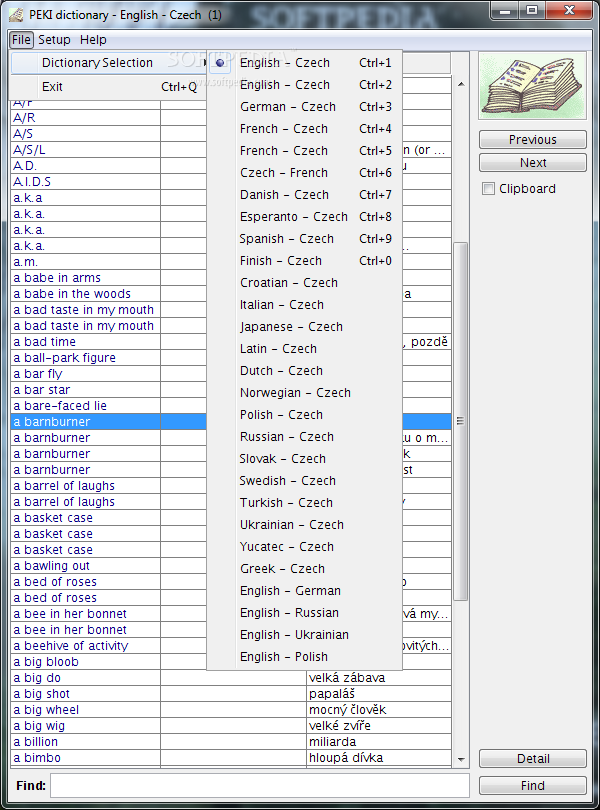Viewport: 600px width, 810px height.
Task: Open the Setup menu
Action: (54, 40)
